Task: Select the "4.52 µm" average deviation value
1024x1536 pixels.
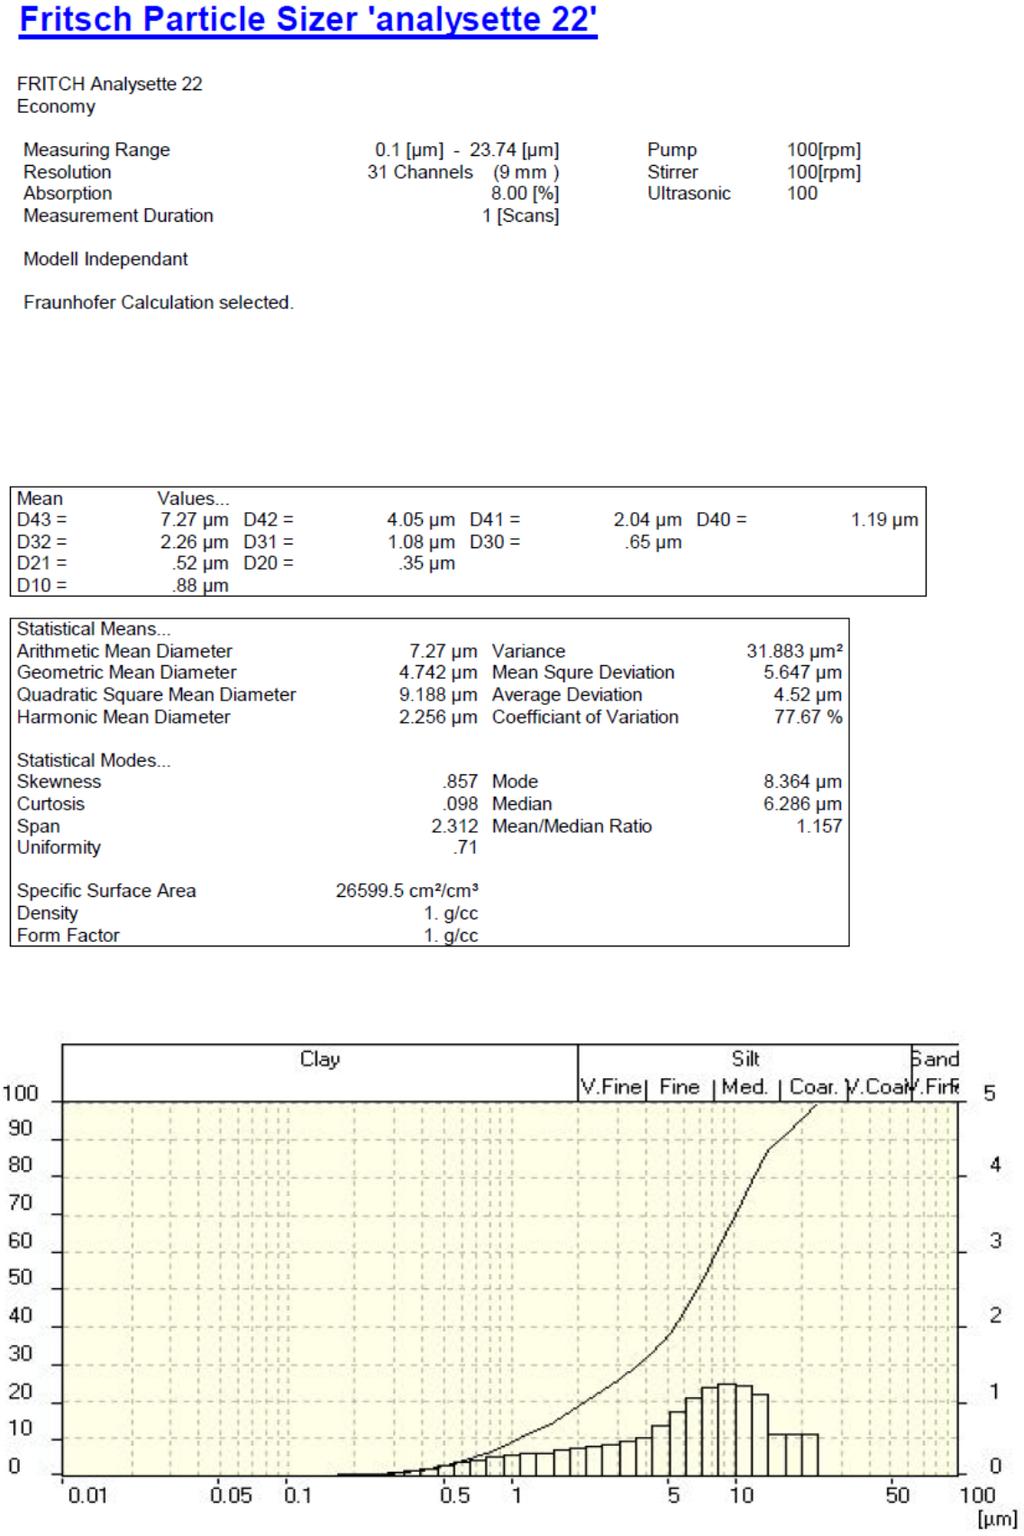Action: (x=808, y=695)
